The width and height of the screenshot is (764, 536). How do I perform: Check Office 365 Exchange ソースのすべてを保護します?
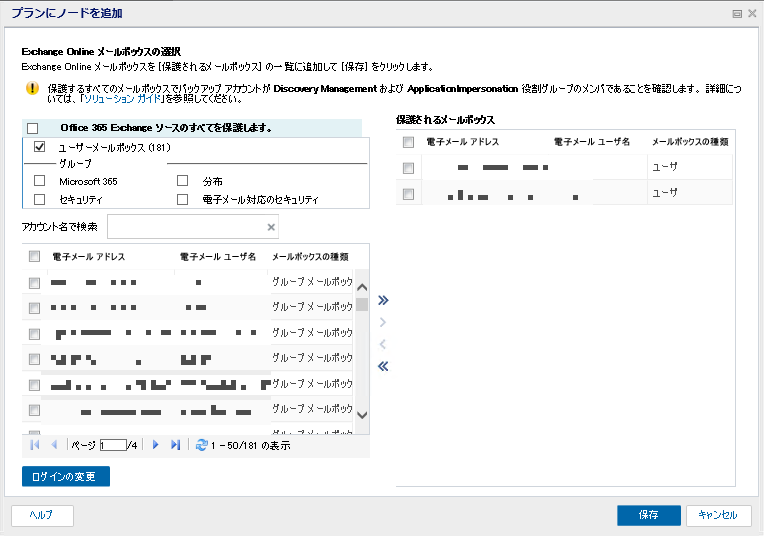[33, 128]
